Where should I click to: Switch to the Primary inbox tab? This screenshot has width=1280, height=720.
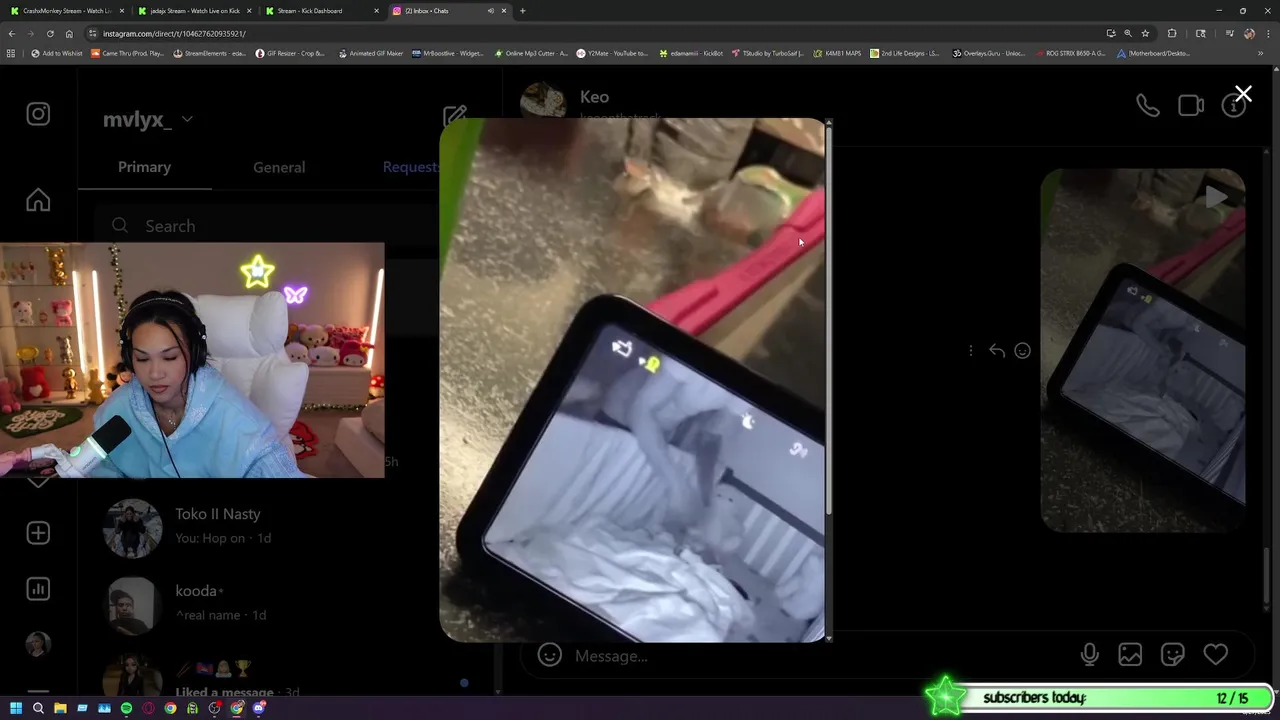coord(144,167)
